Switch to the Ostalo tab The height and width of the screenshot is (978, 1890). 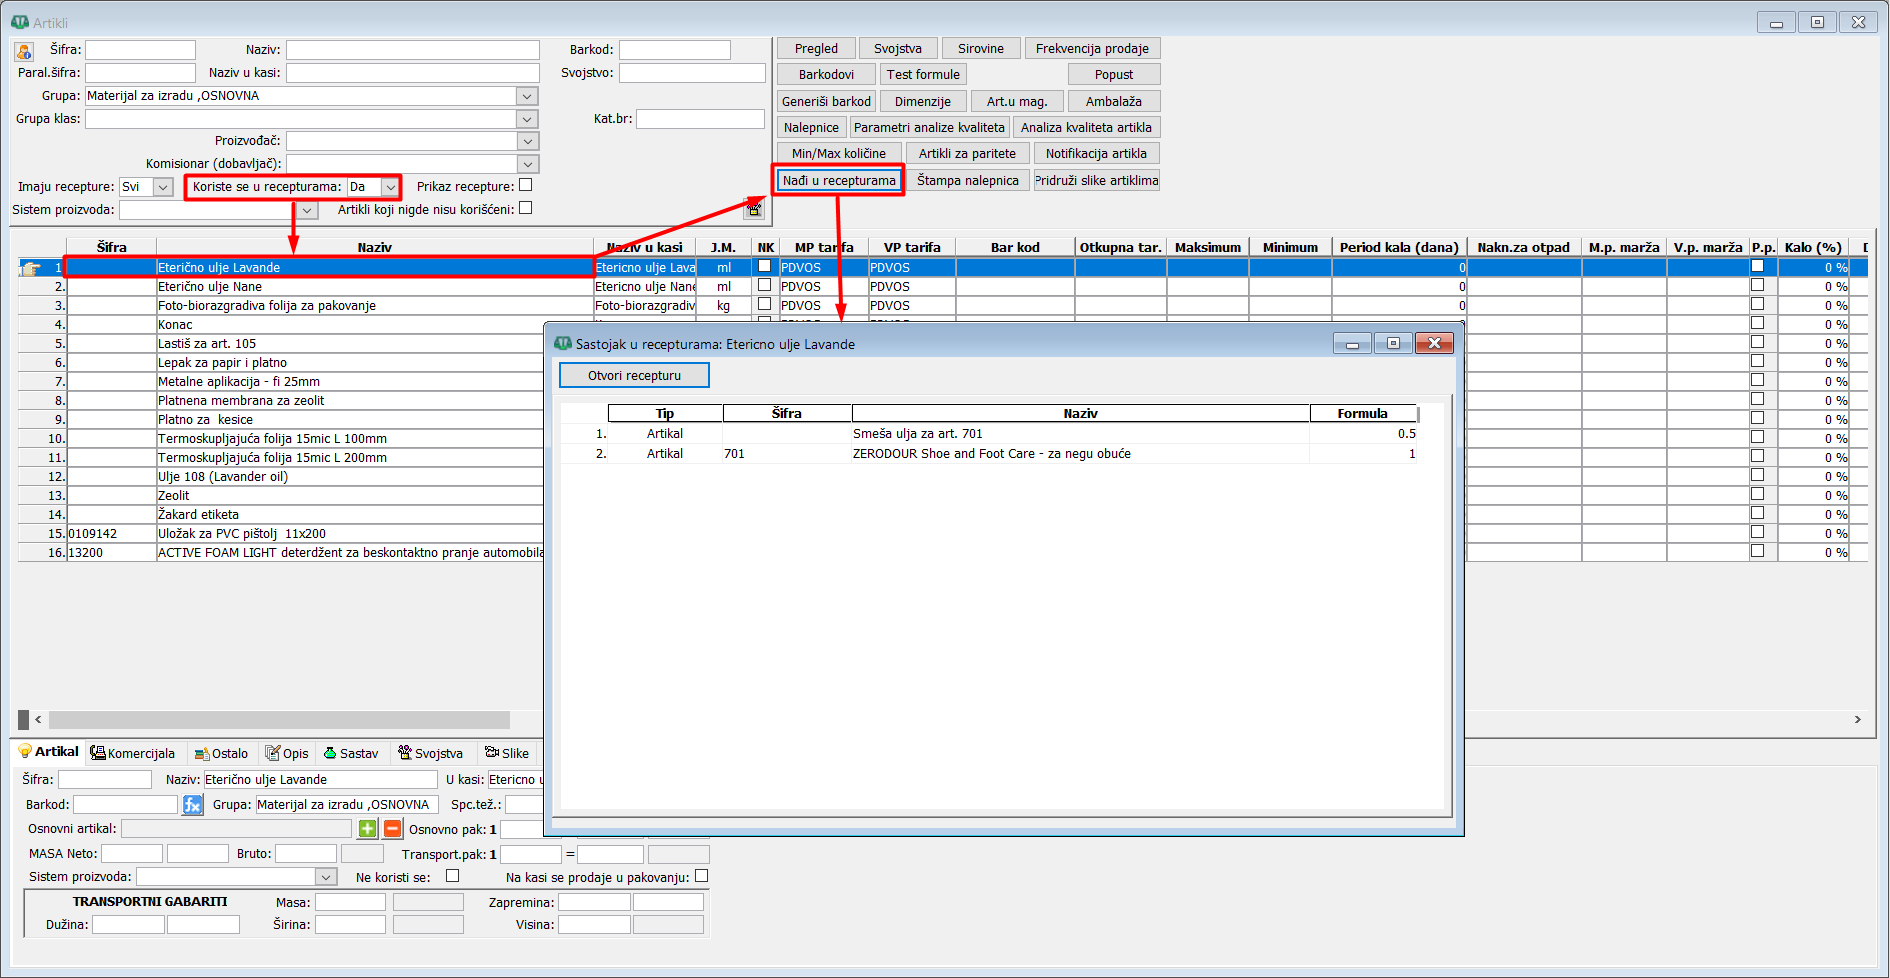(x=221, y=753)
